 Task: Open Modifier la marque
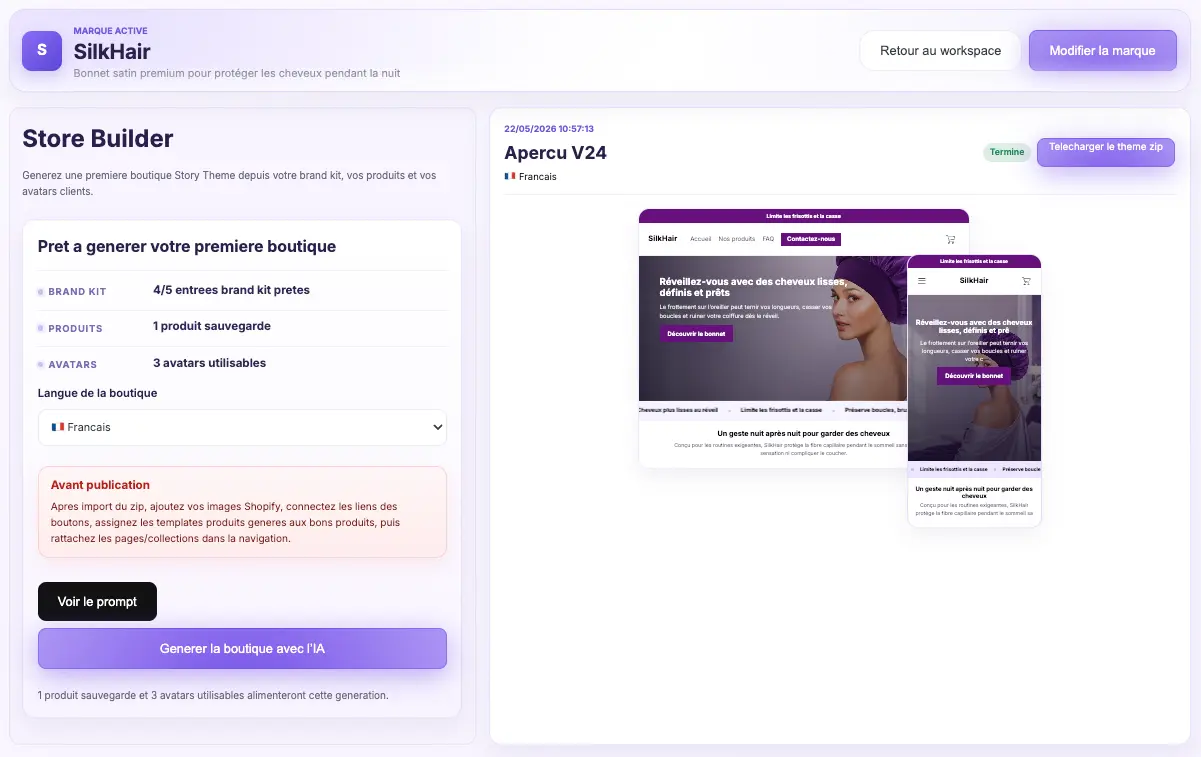click(x=1102, y=50)
